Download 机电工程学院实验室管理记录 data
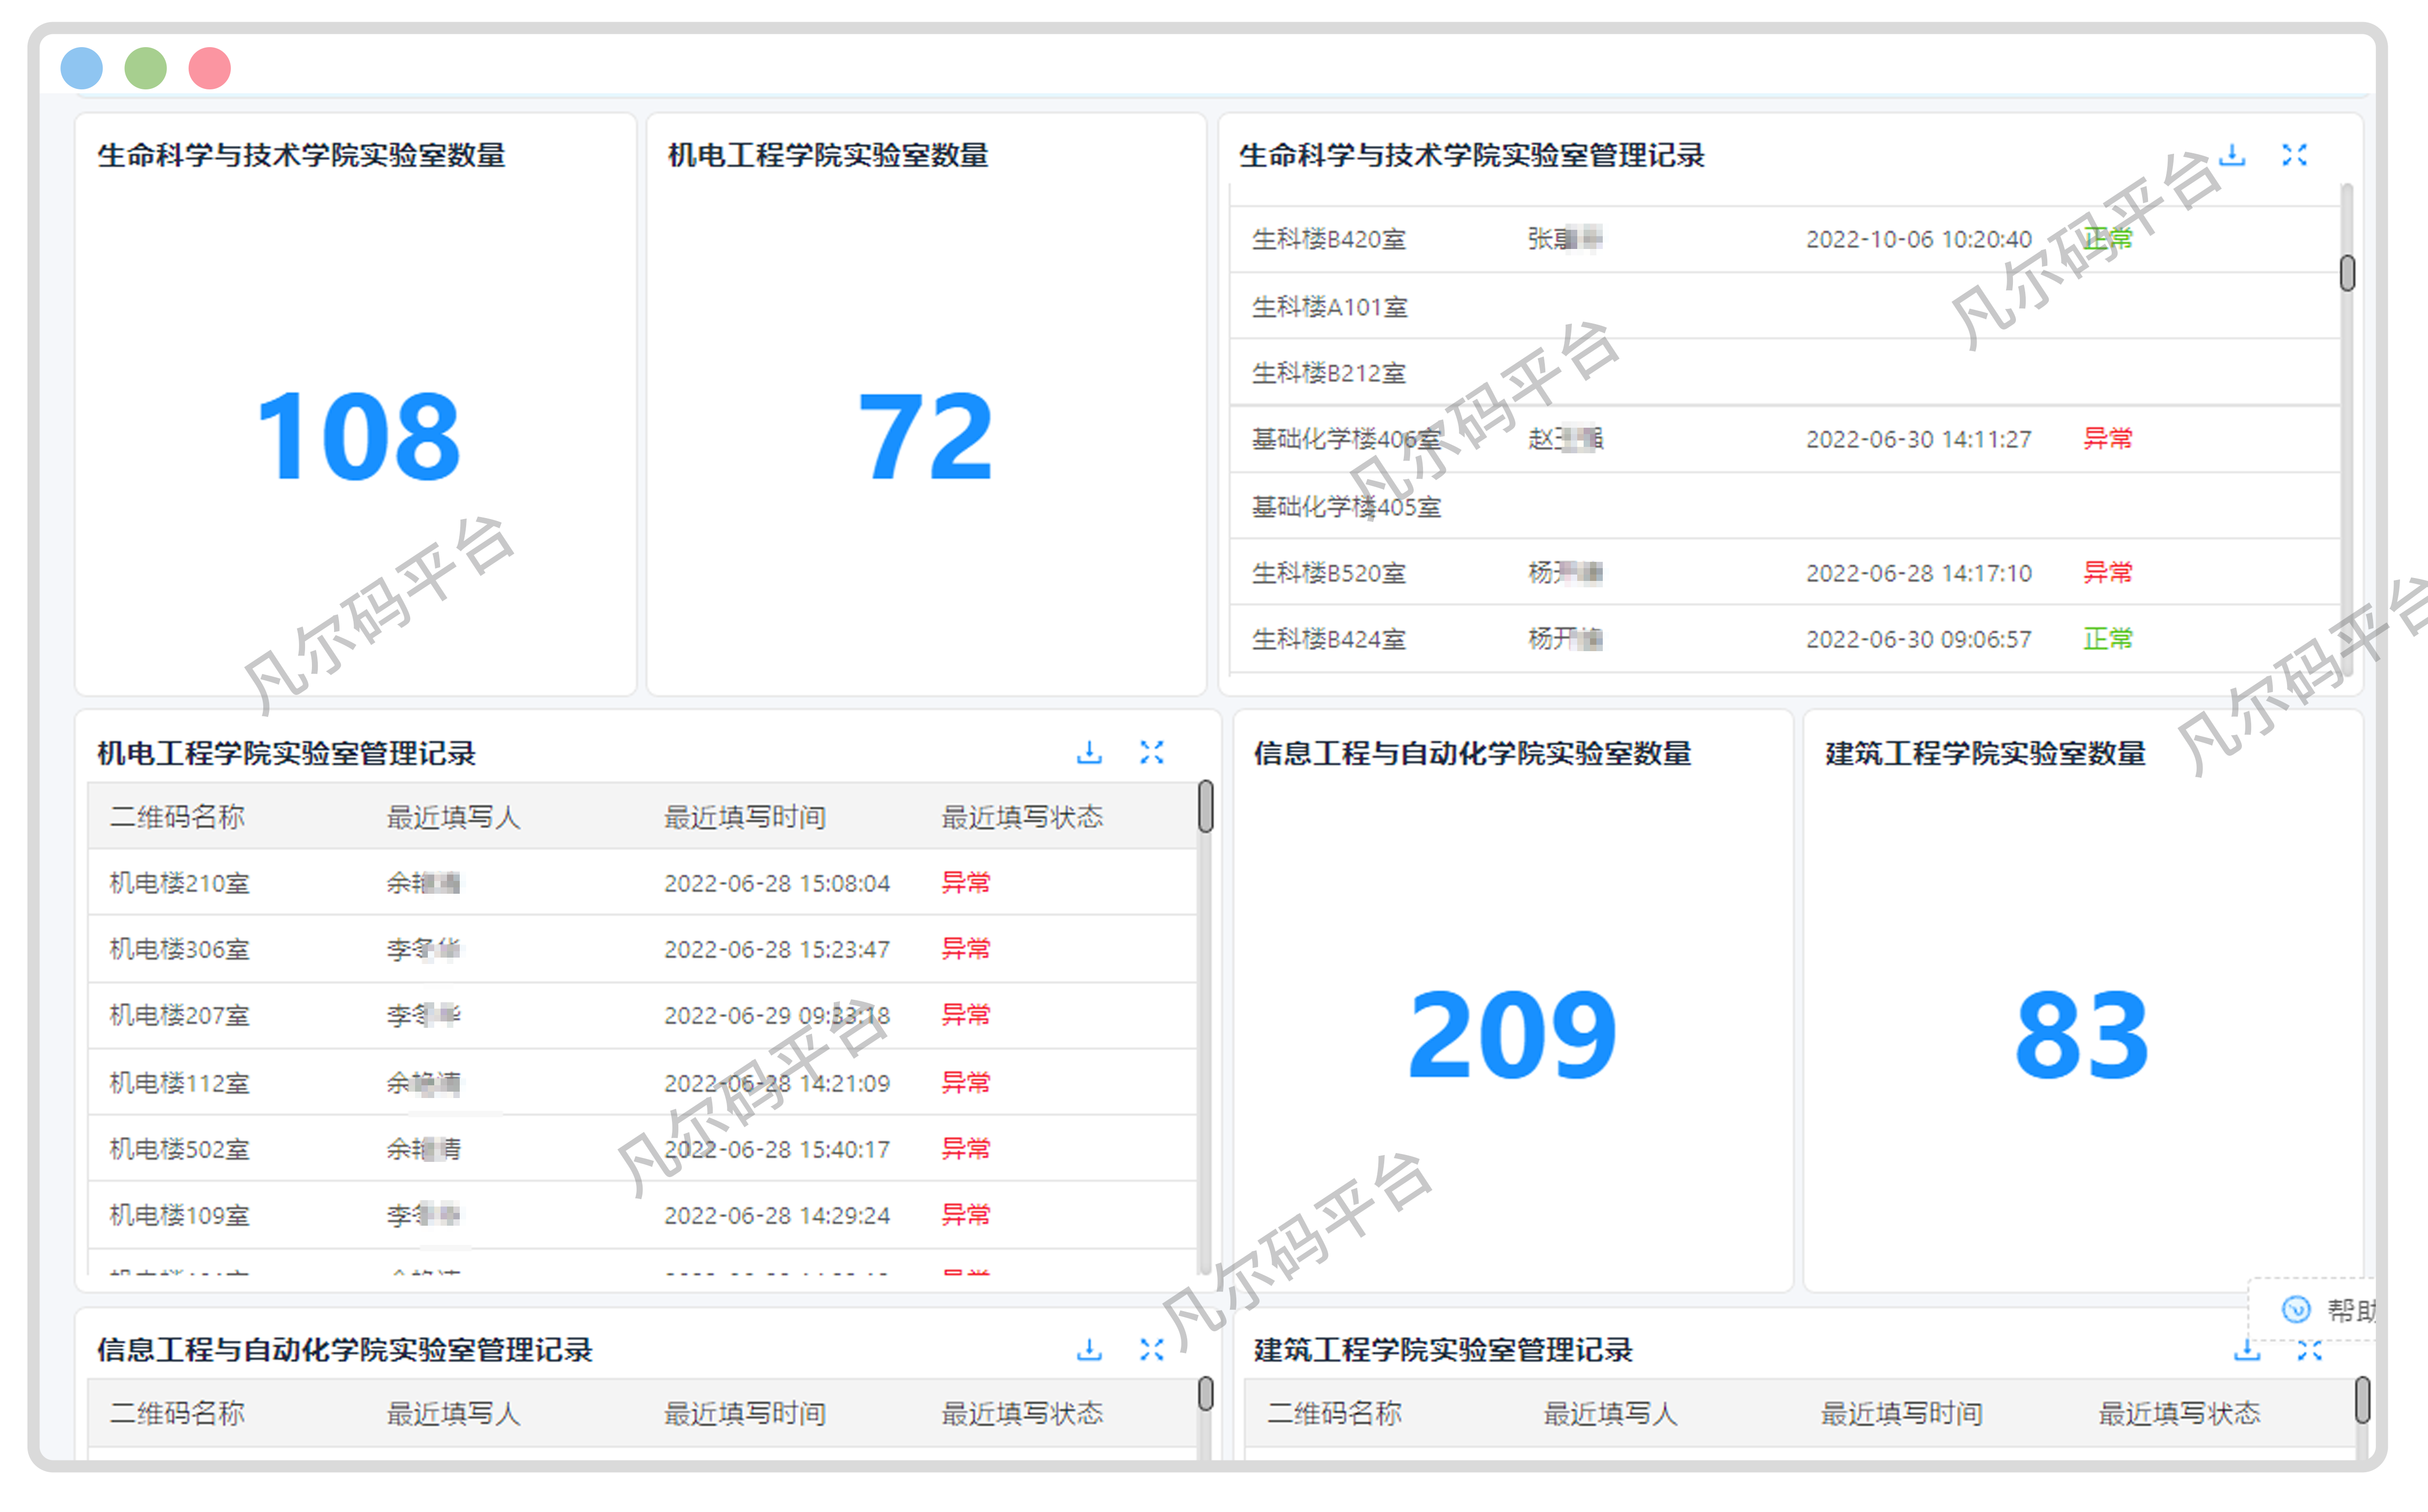The width and height of the screenshot is (2428, 1512). pos(1089,752)
